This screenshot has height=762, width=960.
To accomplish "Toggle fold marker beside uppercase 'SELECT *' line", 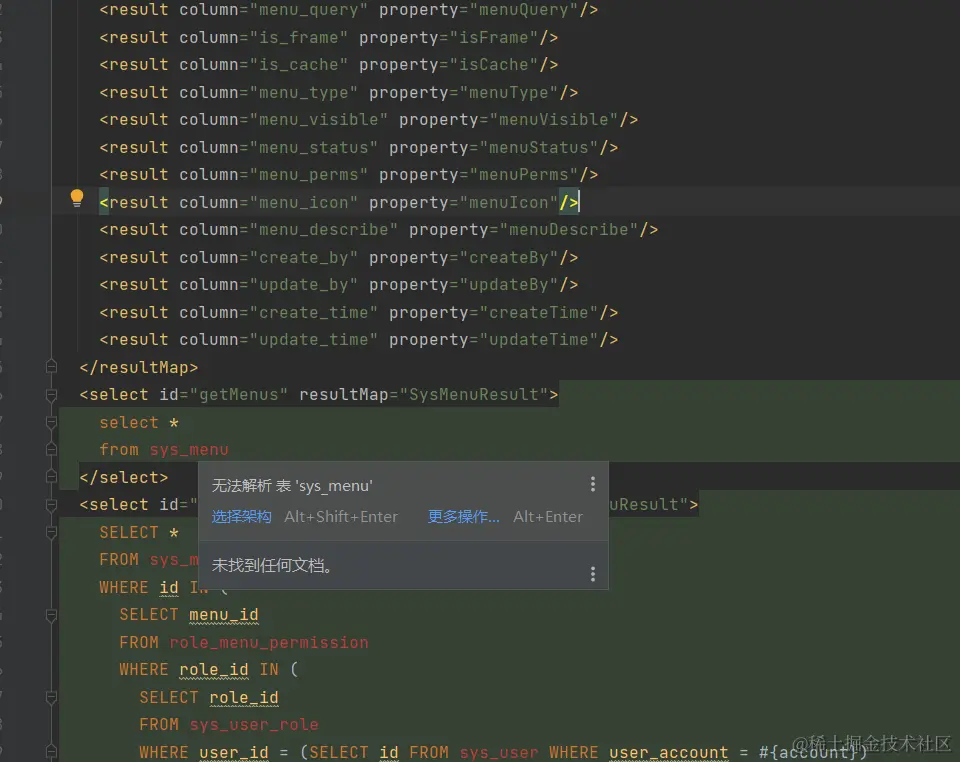I will coord(51,532).
